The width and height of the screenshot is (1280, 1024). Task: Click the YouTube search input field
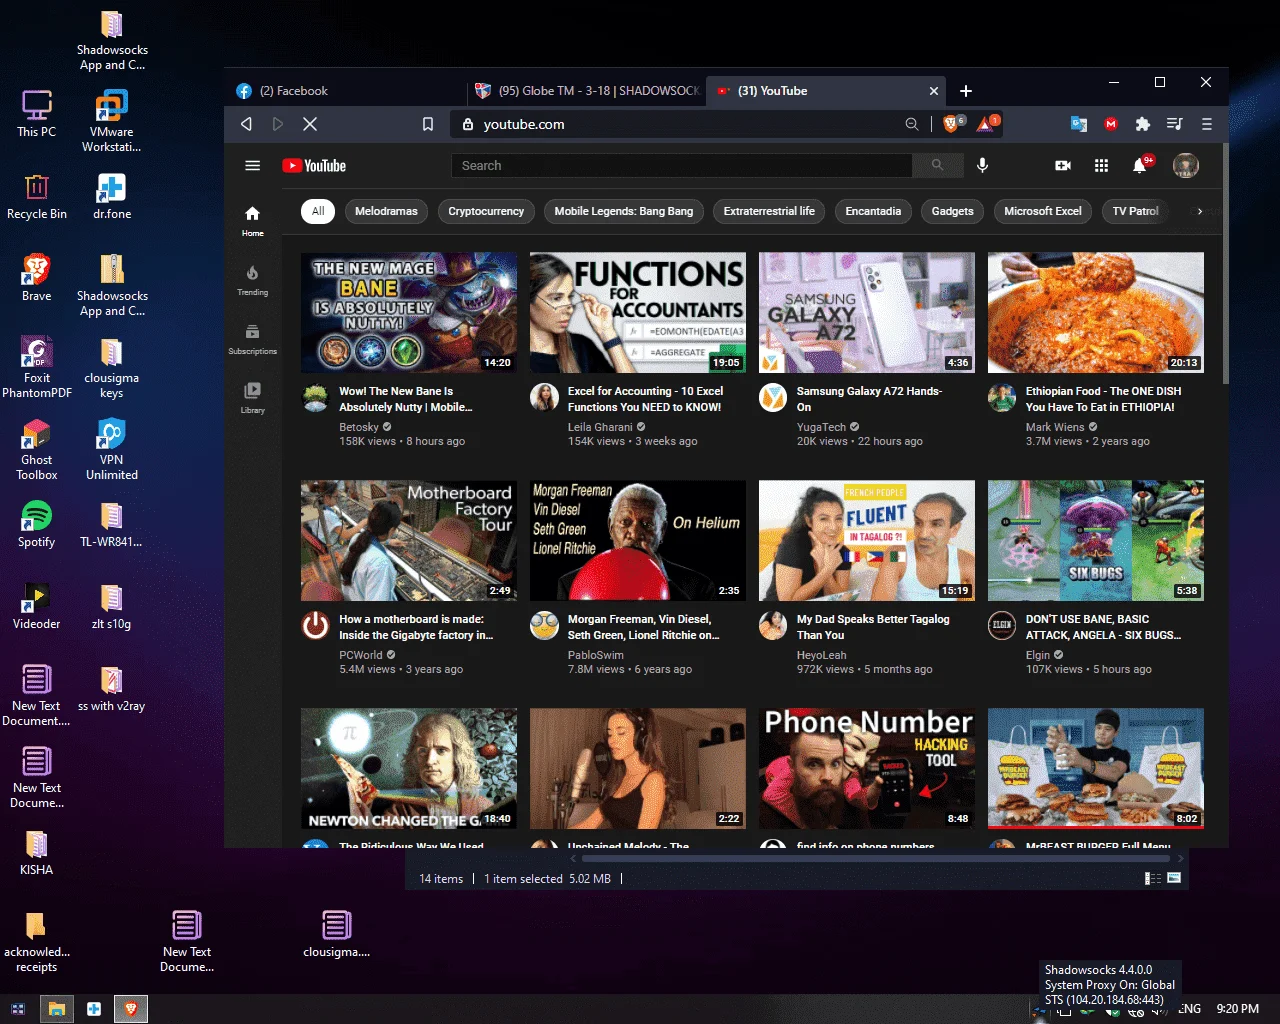(x=681, y=166)
